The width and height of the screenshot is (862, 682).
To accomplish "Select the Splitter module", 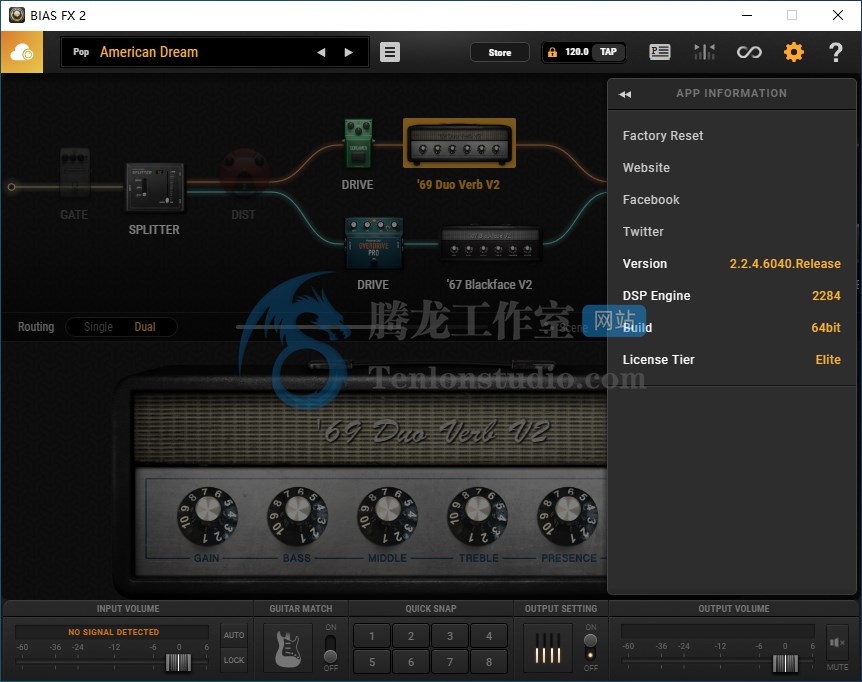I will point(155,187).
